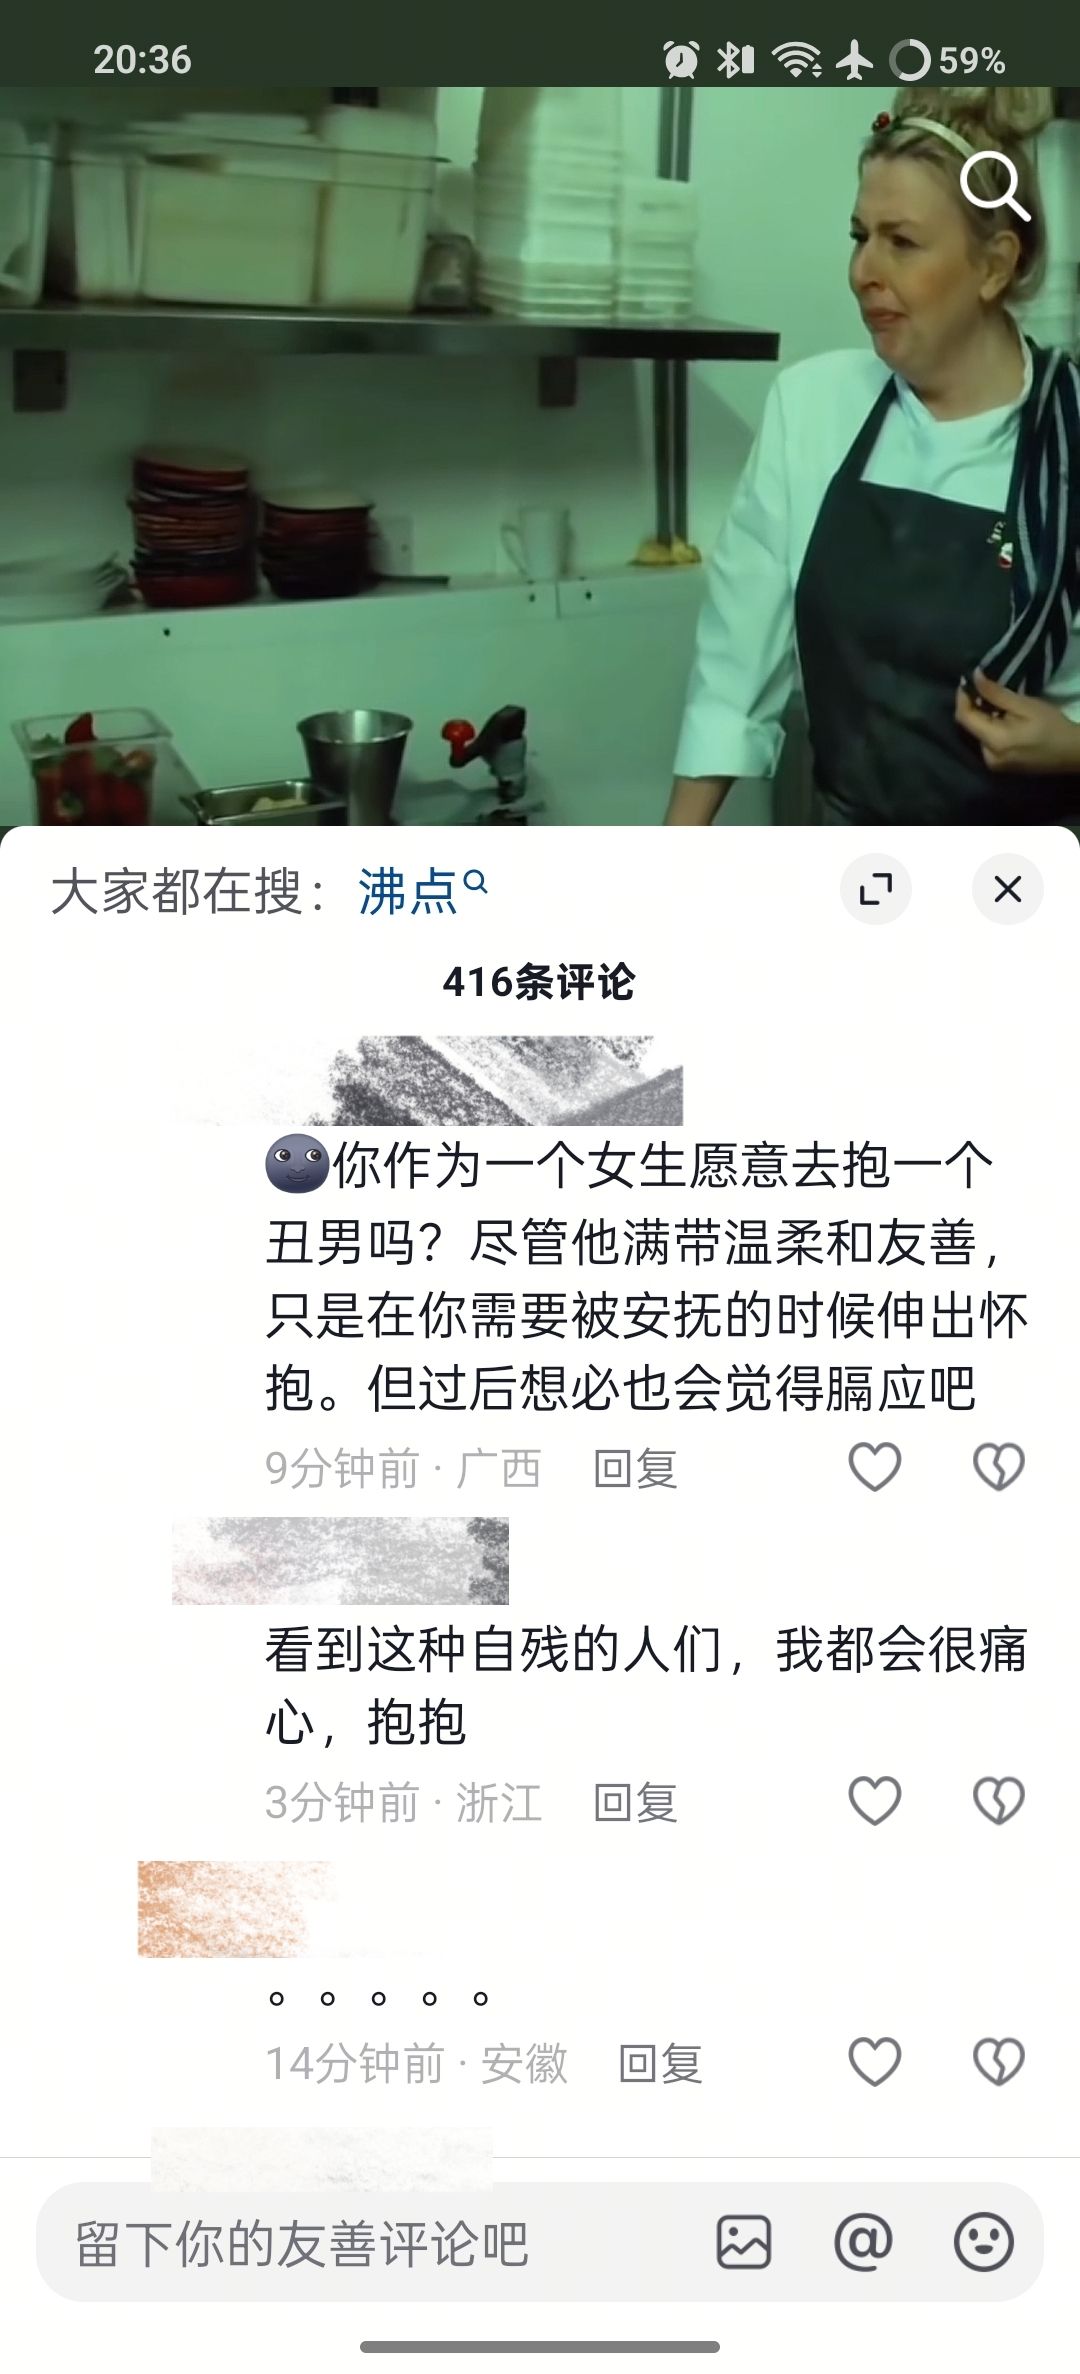1080x2374 pixels.
Task: Tap the video of the chef to resume
Action: click(540, 456)
